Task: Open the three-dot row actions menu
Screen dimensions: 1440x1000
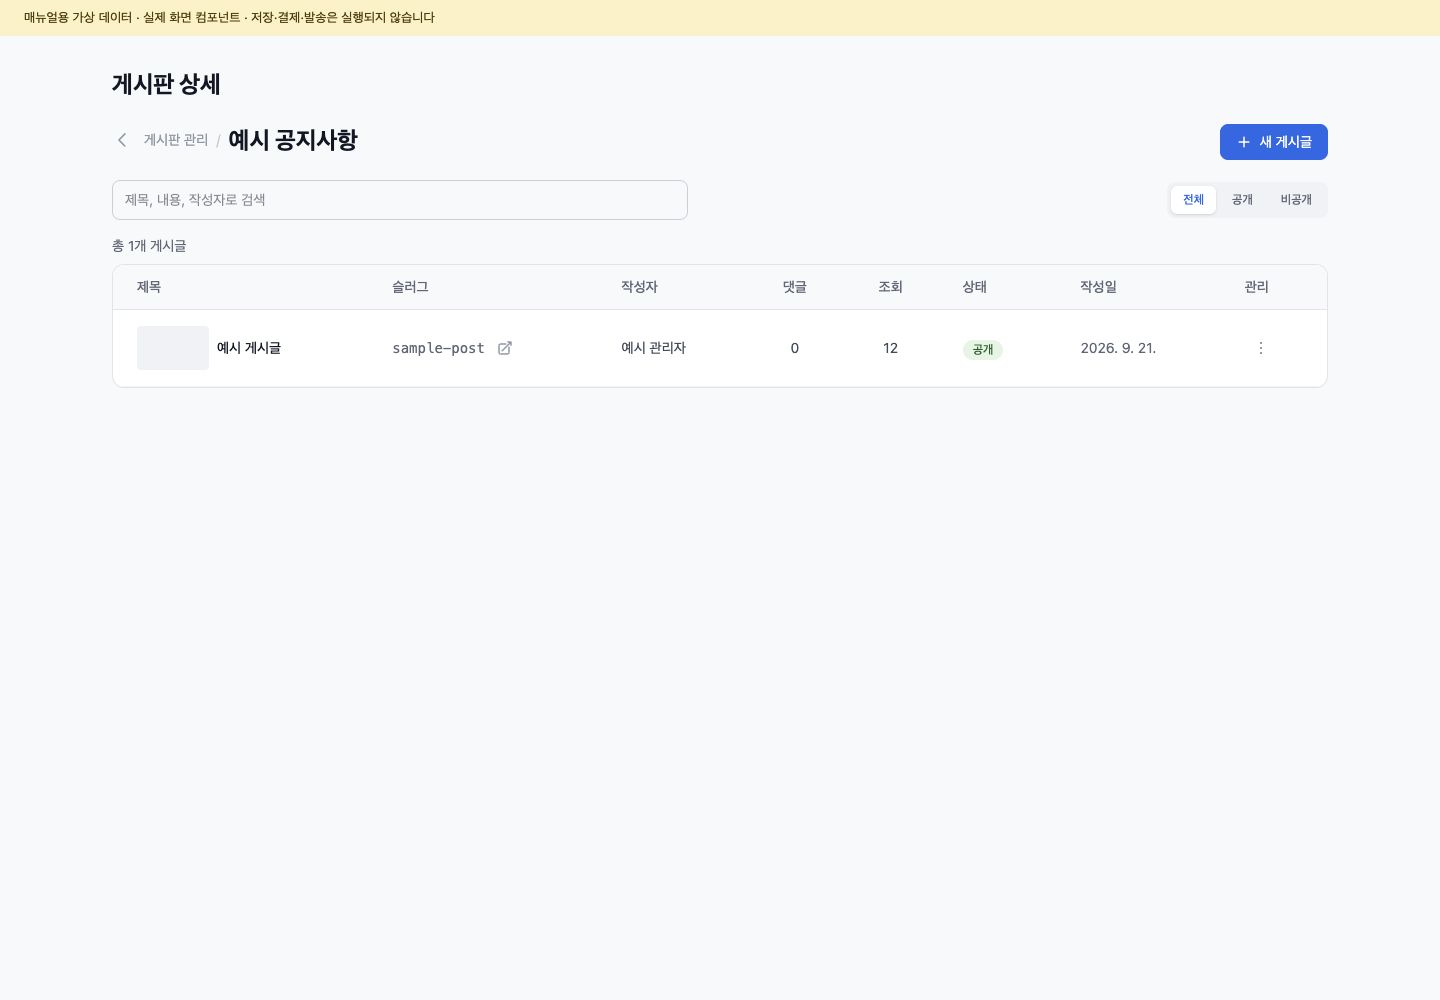Action: [x=1260, y=348]
